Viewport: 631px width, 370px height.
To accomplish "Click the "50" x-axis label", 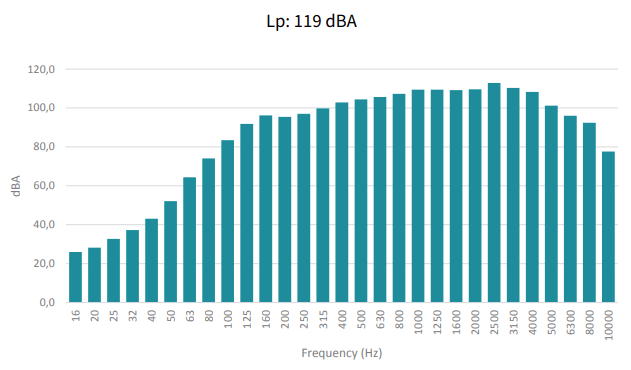I will pos(171,316).
